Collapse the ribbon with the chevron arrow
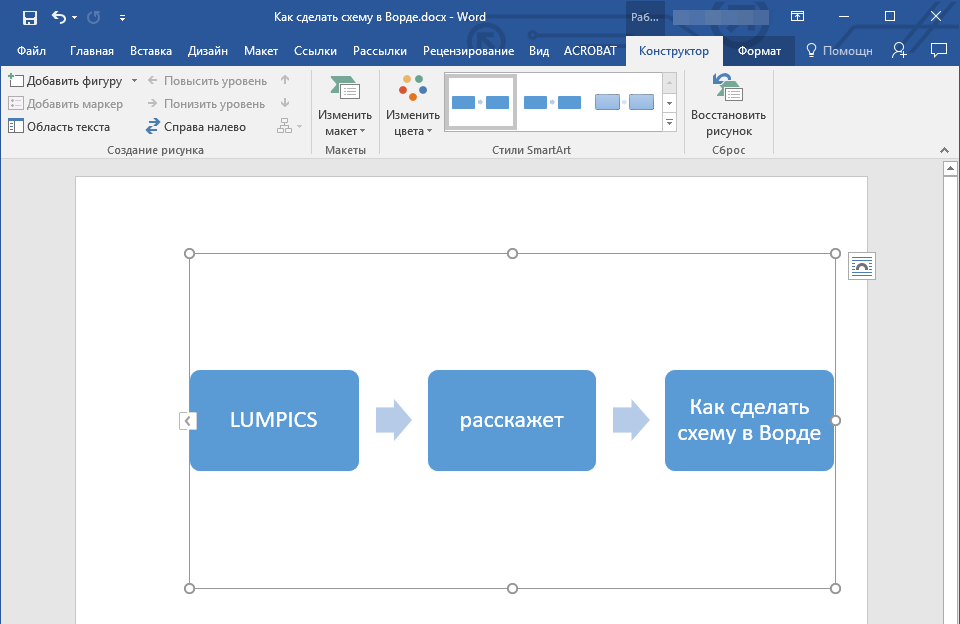Screen dimensions: 960x624 943,150
